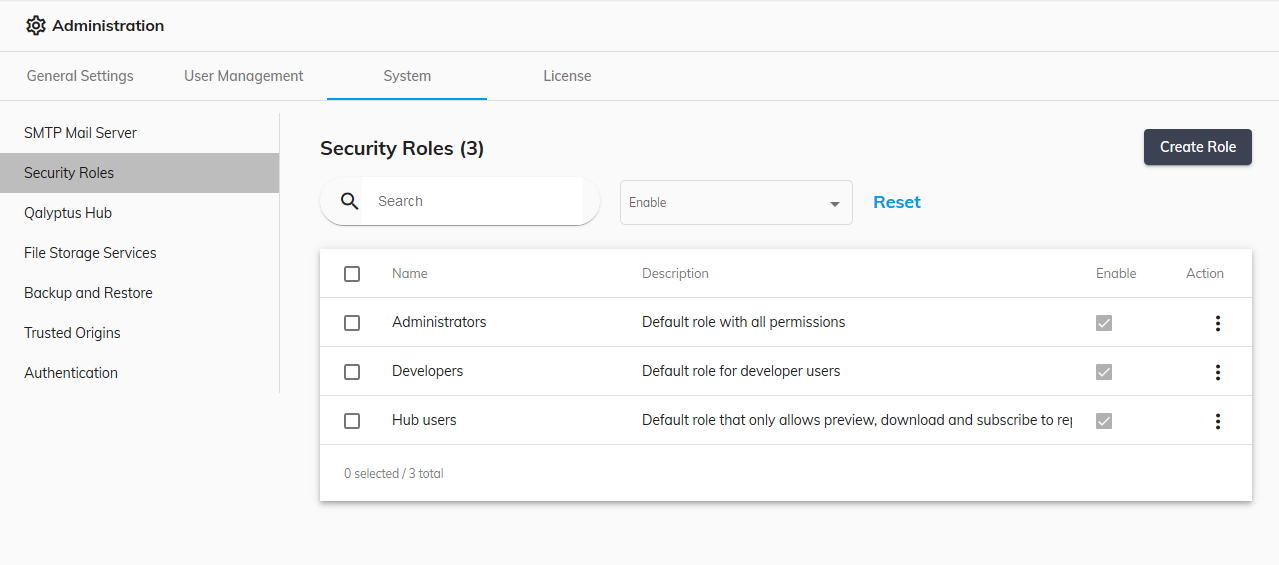Click the '0 selected / 3 total' footer text

[394, 474]
